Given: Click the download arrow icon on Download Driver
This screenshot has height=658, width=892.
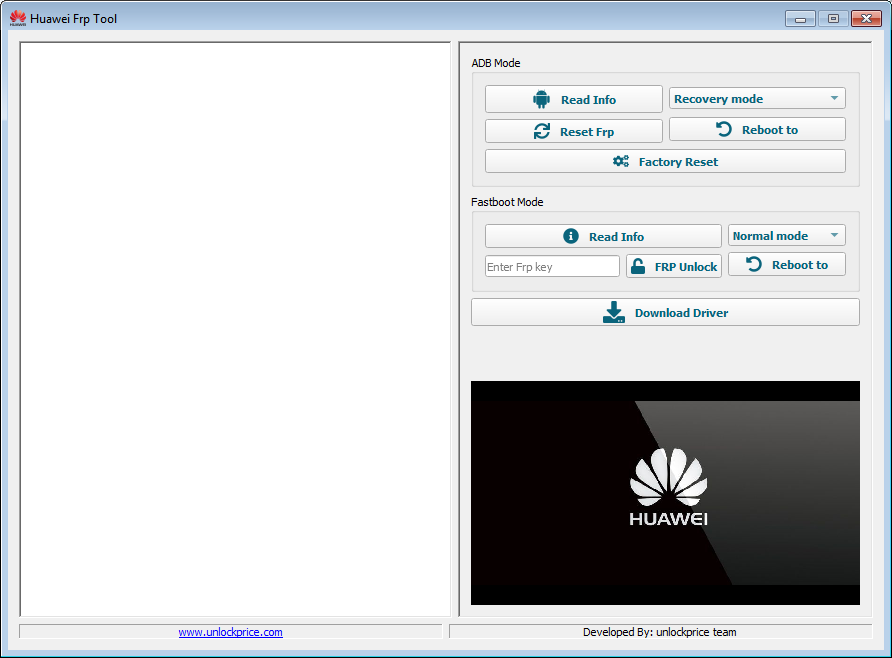Looking at the screenshot, I should 613,312.
